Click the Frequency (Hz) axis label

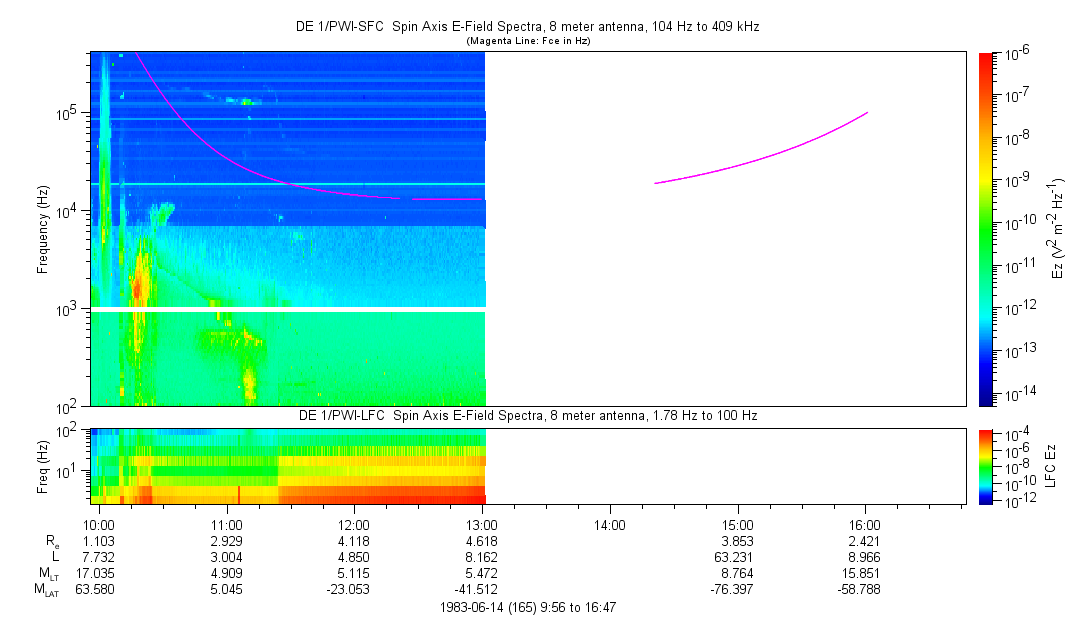43,229
